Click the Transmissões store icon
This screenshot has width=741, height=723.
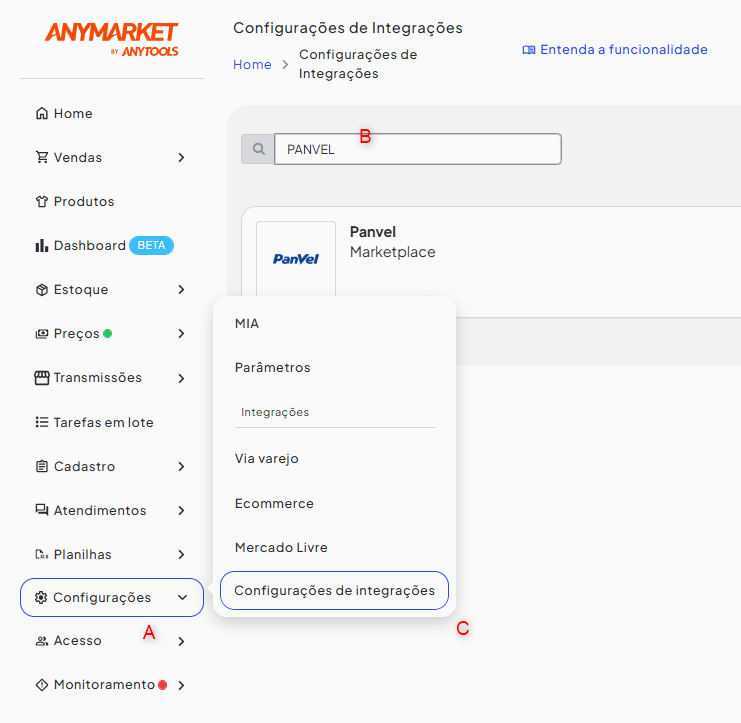coord(41,378)
